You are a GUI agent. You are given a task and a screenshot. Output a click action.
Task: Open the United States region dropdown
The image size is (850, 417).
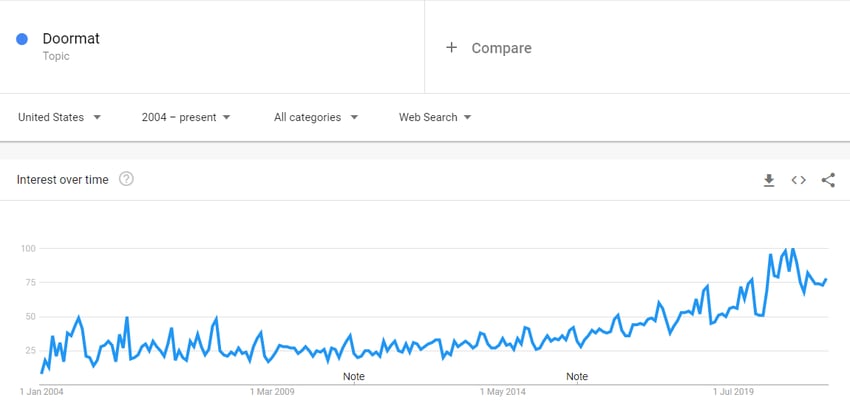pyautogui.click(x=60, y=117)
